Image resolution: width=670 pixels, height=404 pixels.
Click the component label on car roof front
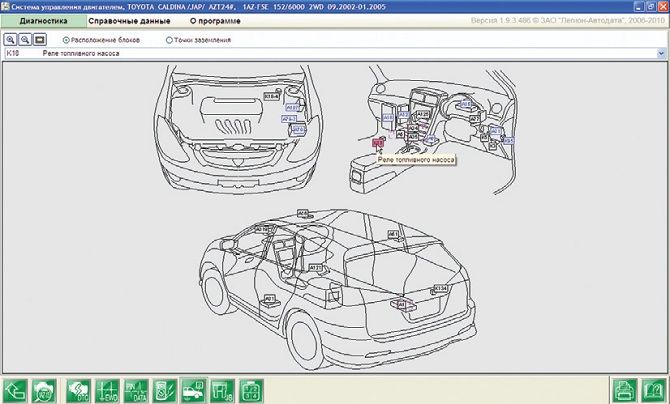tap(303, 212)
